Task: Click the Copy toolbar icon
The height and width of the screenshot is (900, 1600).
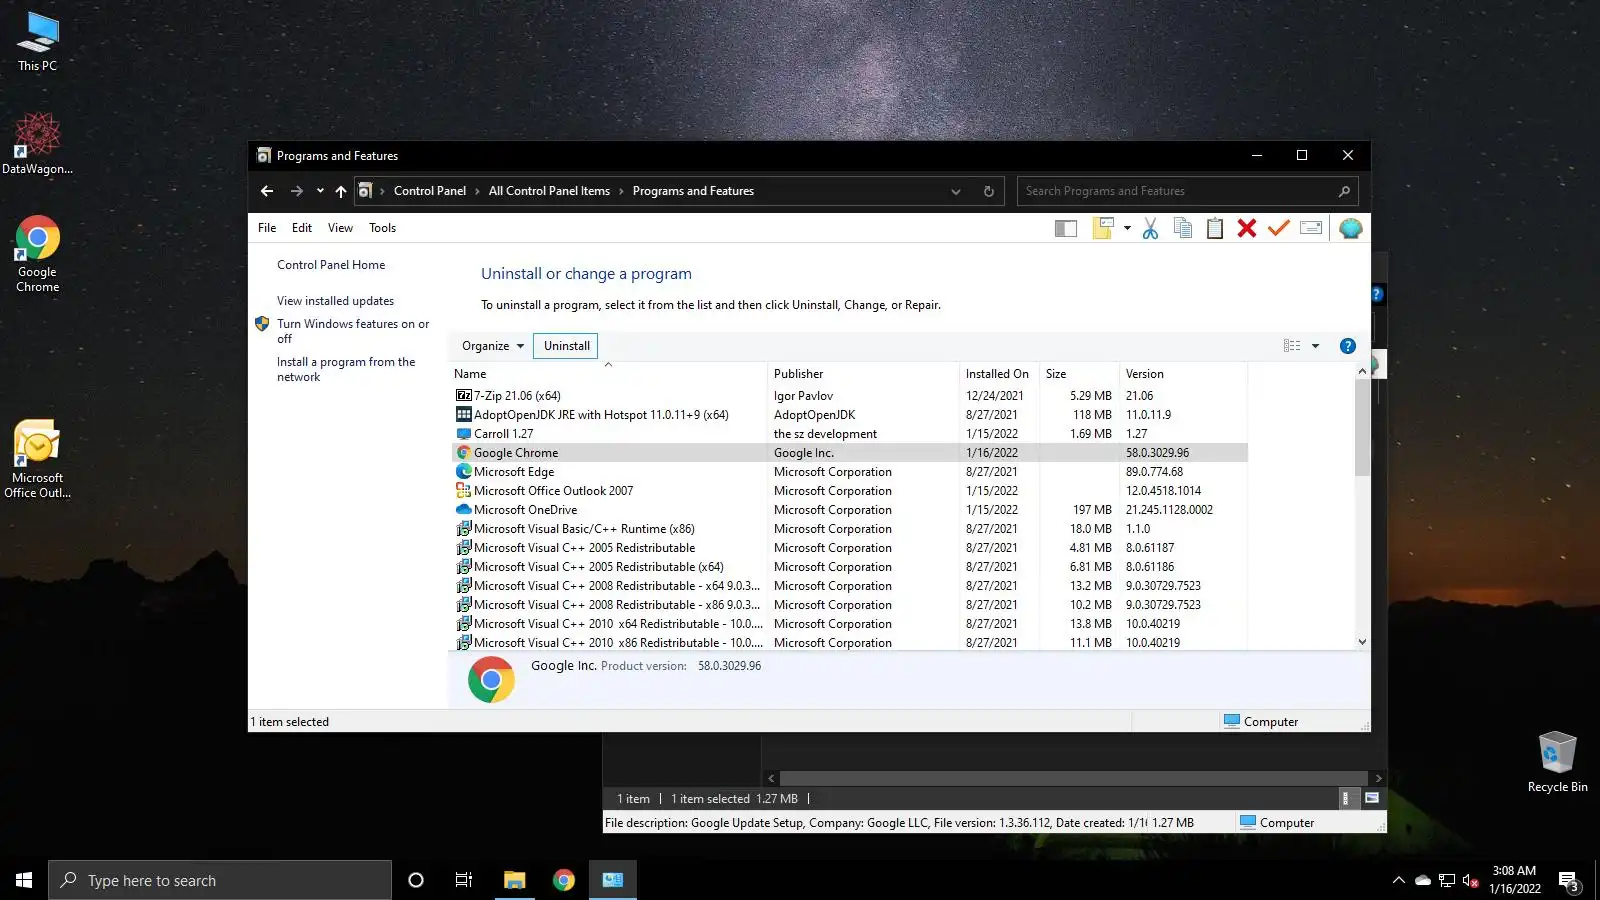Action: point(1183,229)
